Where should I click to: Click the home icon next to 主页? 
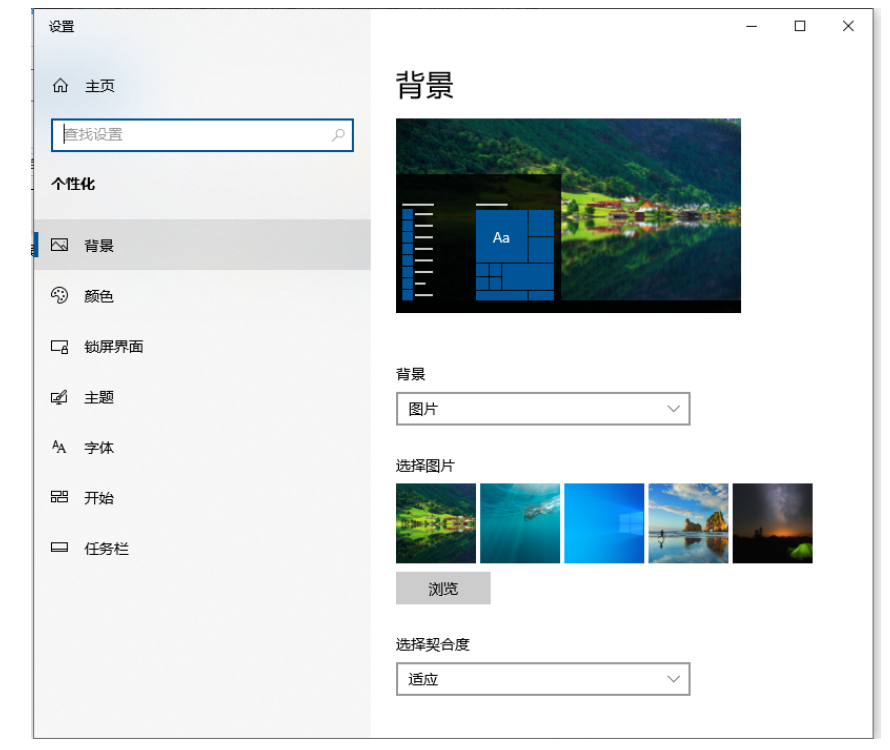pyautogui.click(x=60, y=86)
